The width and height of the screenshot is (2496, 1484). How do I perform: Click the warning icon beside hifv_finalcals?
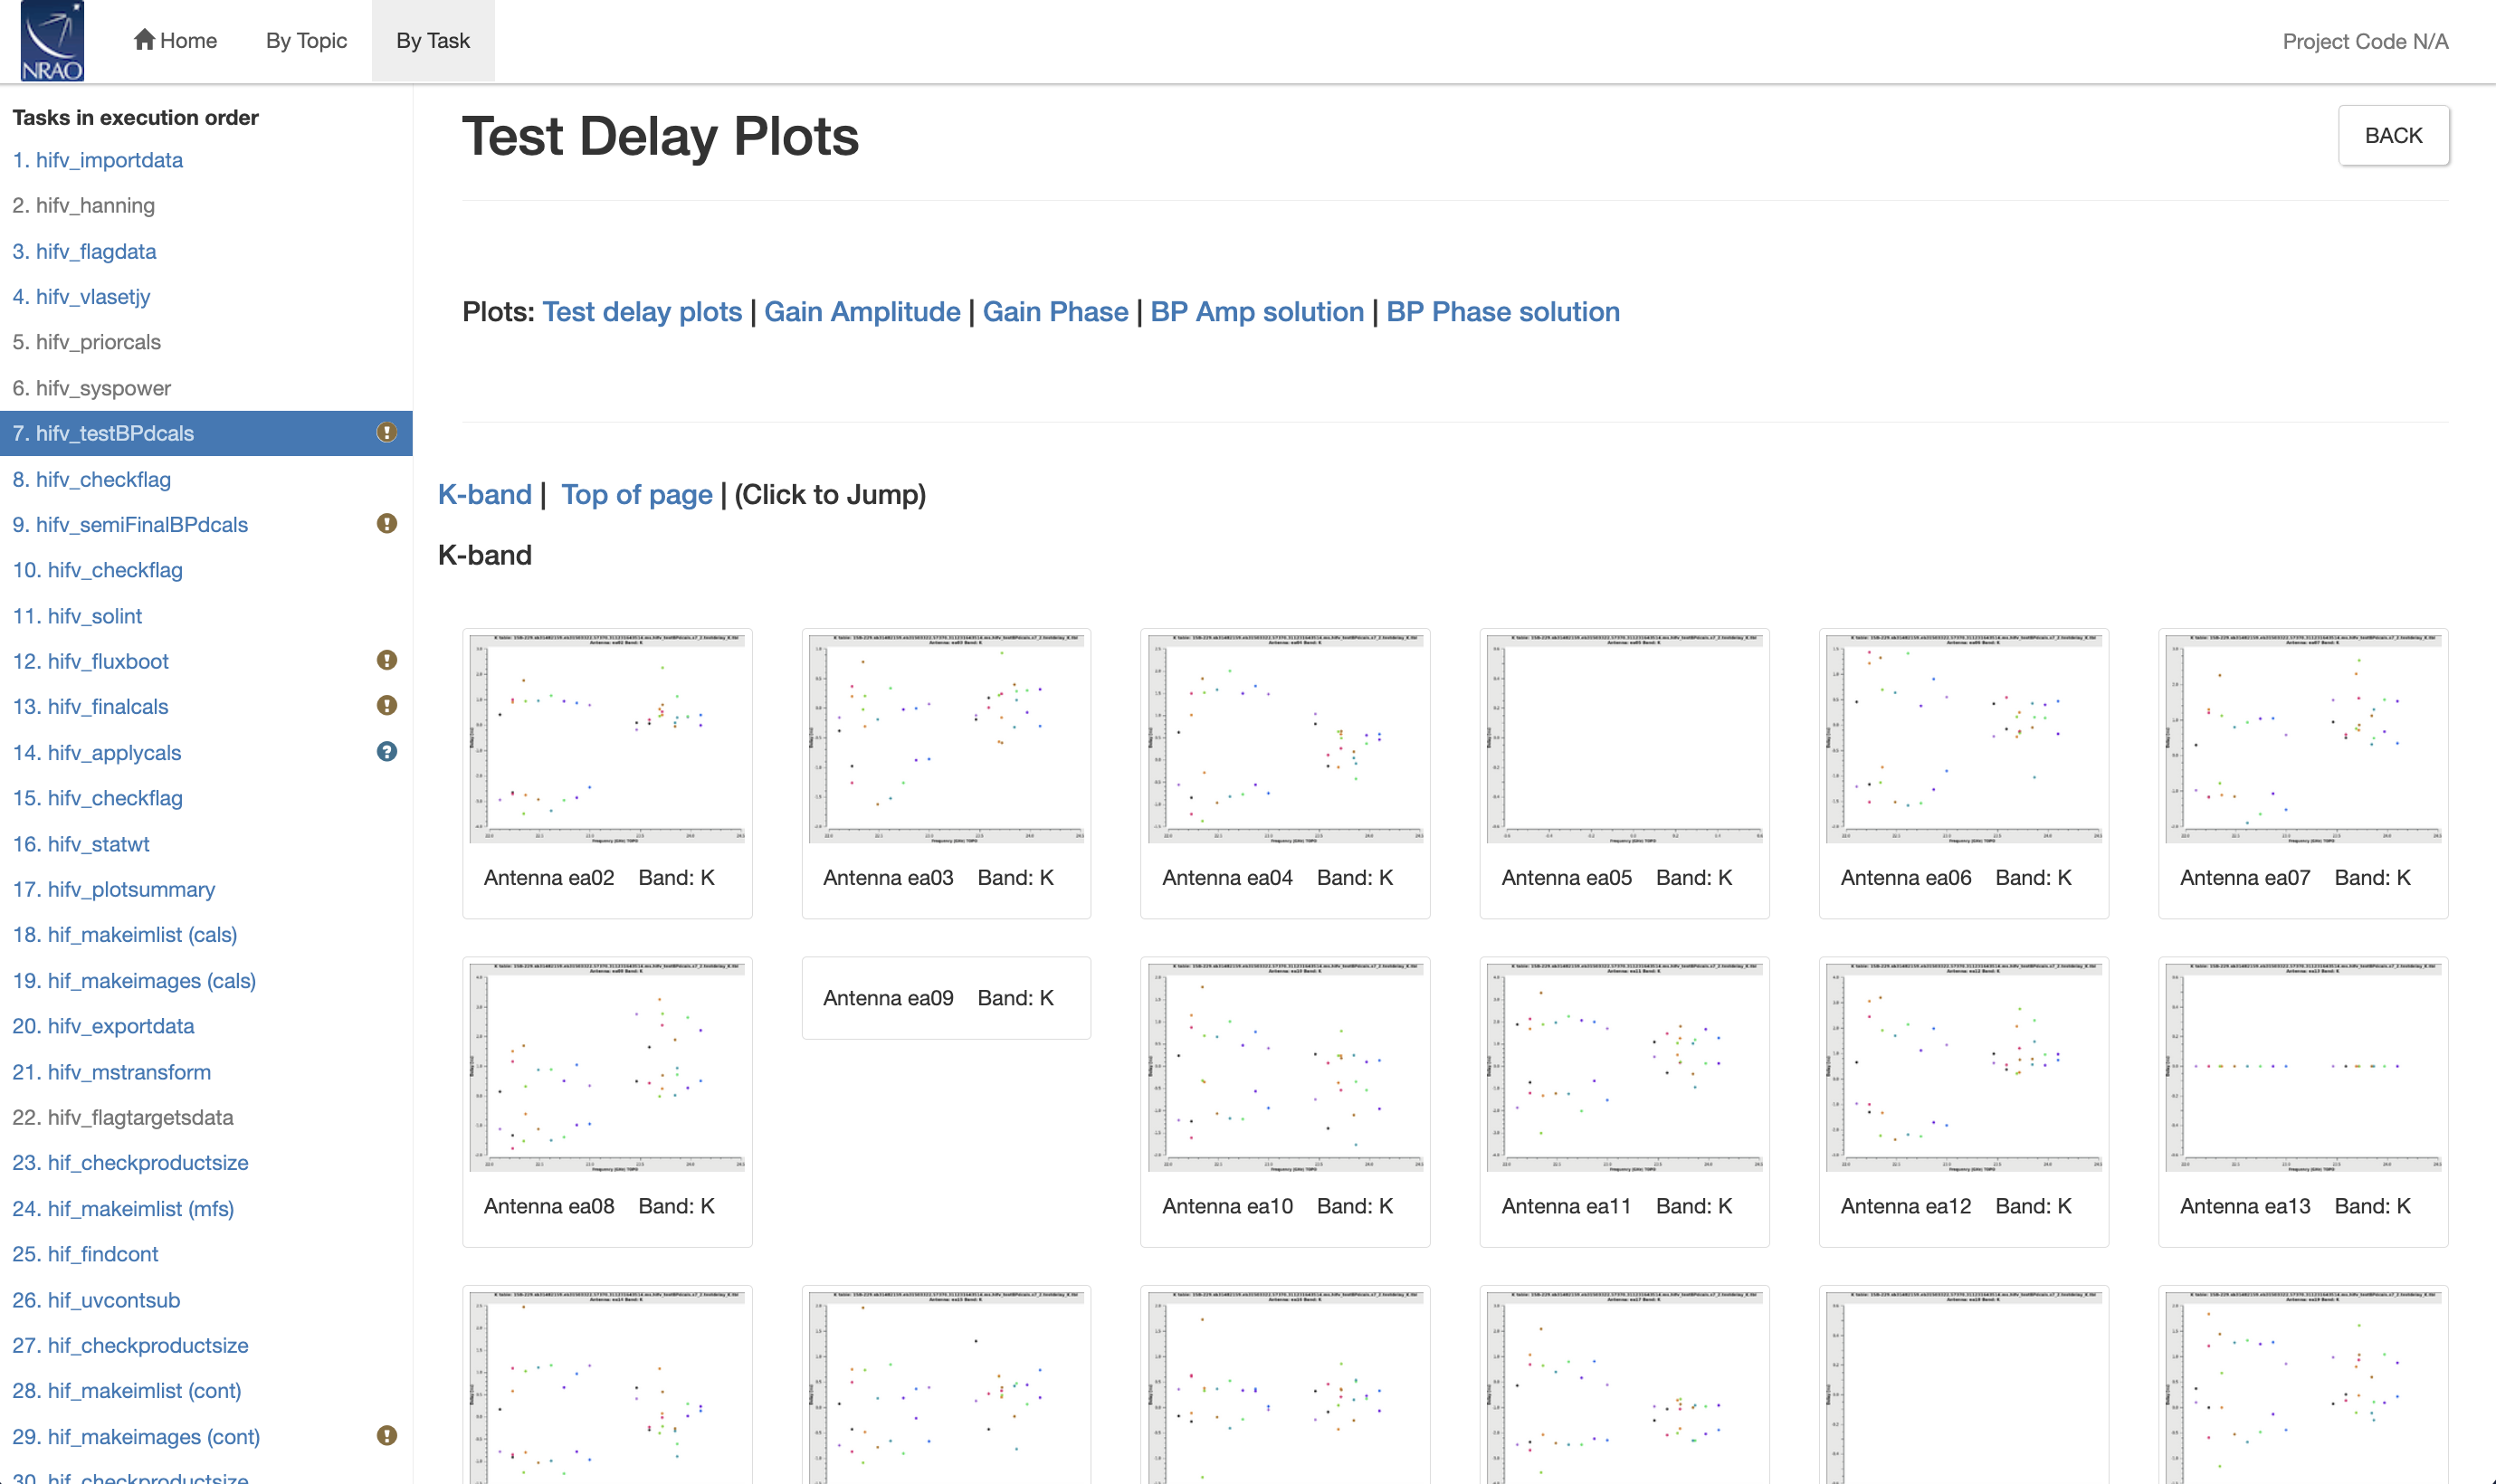tap(386, 706)
